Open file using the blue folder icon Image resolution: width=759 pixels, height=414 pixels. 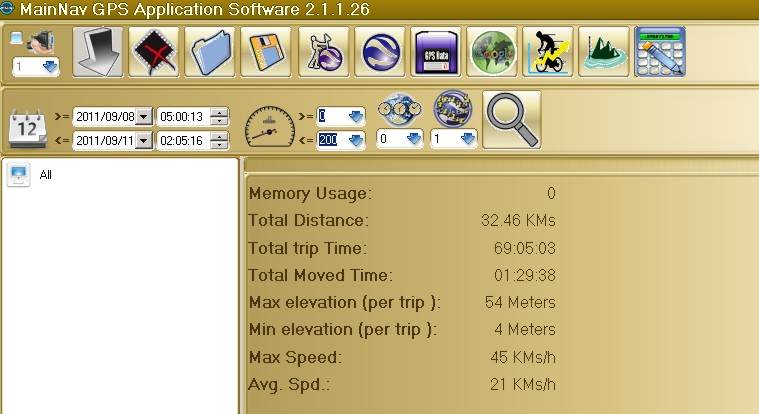211,52
